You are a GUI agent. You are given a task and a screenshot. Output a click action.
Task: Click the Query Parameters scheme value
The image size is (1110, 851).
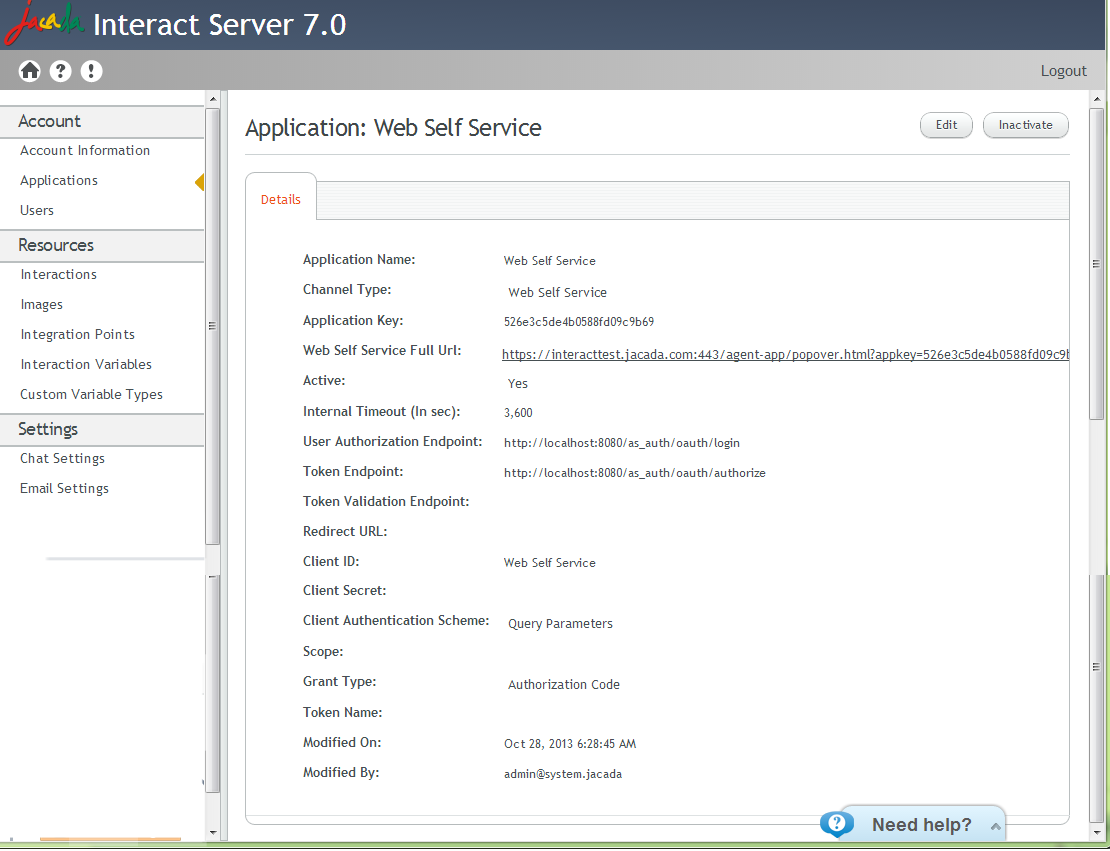561,624
